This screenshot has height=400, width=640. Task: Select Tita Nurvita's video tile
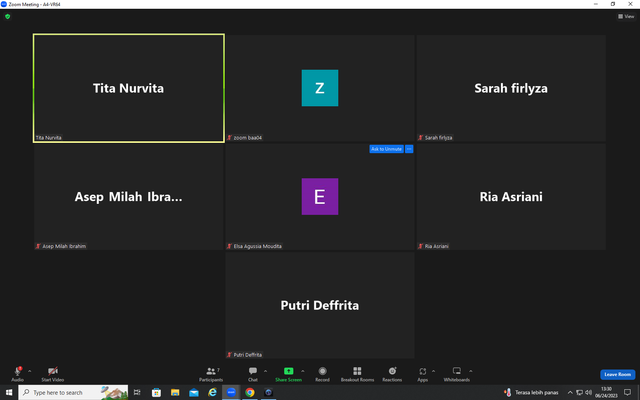129,88
